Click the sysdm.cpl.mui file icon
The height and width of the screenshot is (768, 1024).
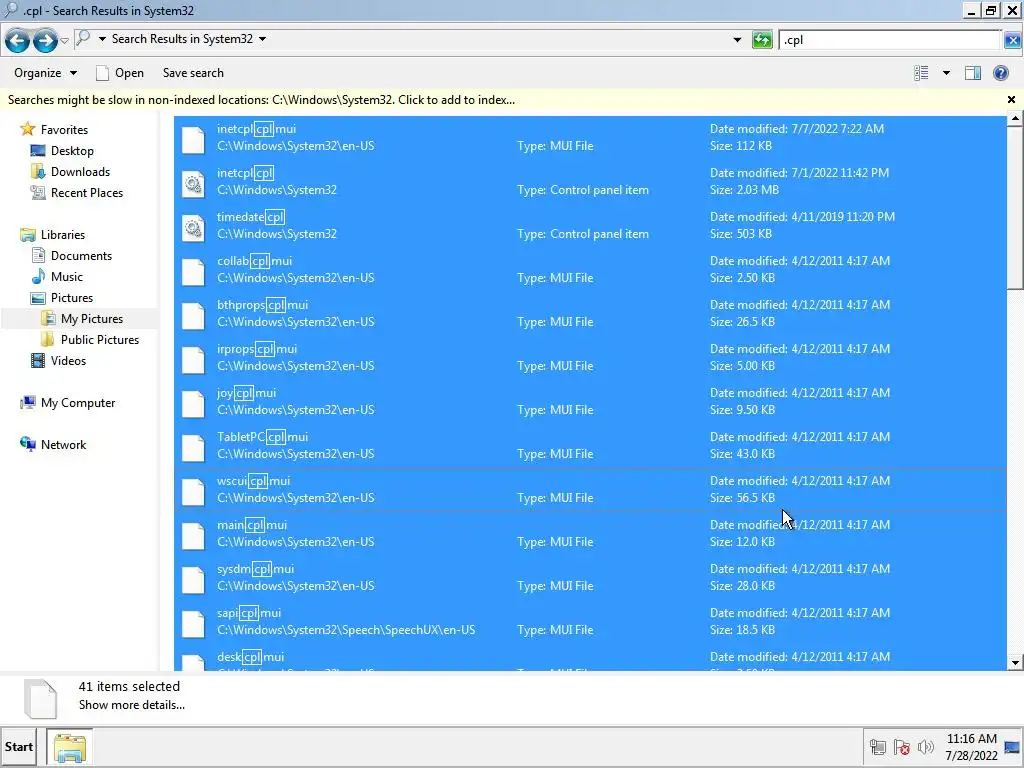point(193,579)
